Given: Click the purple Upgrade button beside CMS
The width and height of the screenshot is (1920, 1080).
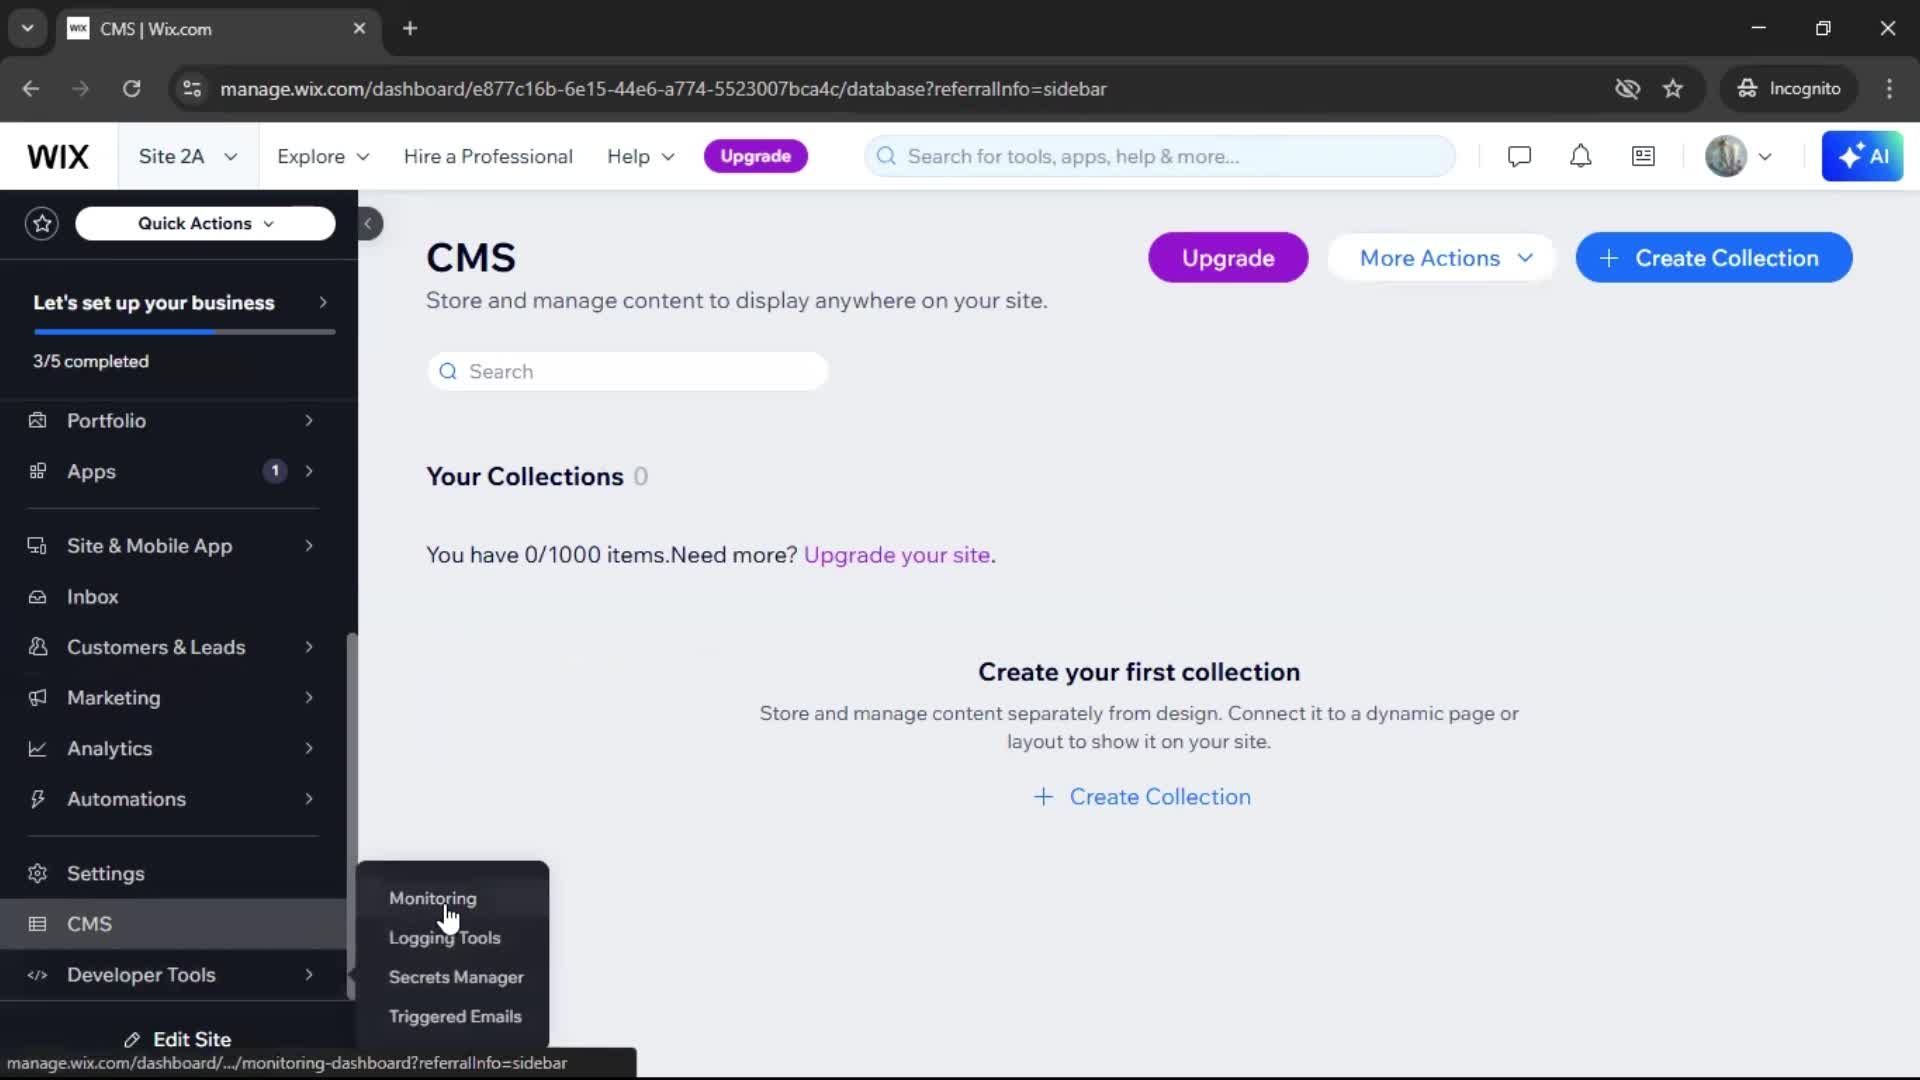Looking at the screenshot, I should pyautogui.click(x=1227, y=258).
